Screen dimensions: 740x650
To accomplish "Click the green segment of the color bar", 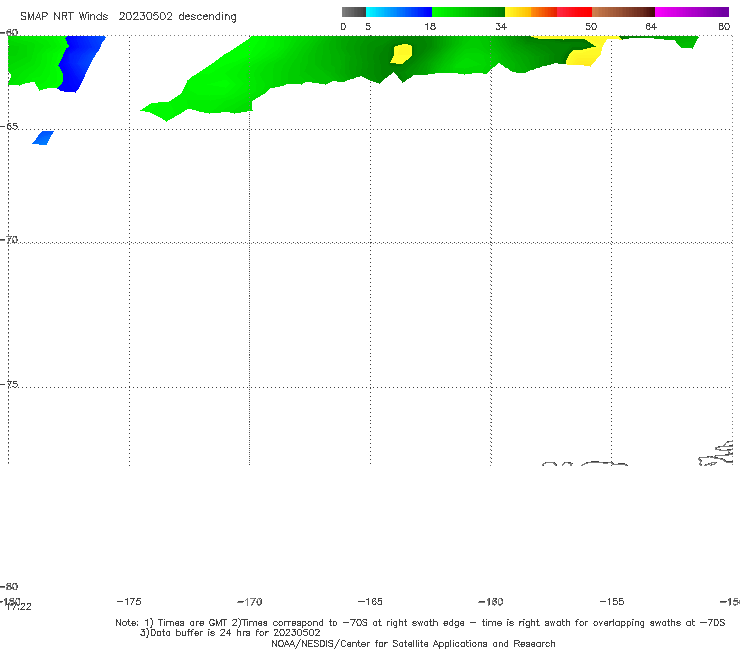I will [468, 12].
